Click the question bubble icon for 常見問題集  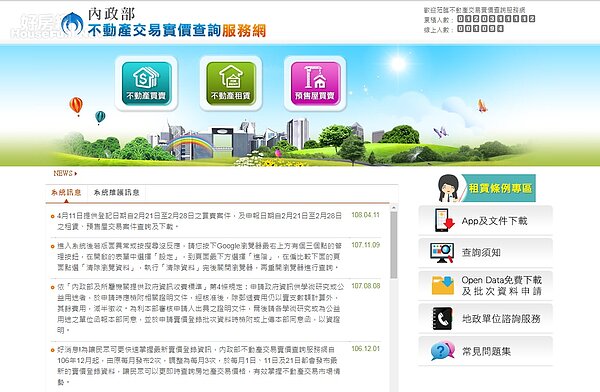pyautogui.click(x=442, y=351)
